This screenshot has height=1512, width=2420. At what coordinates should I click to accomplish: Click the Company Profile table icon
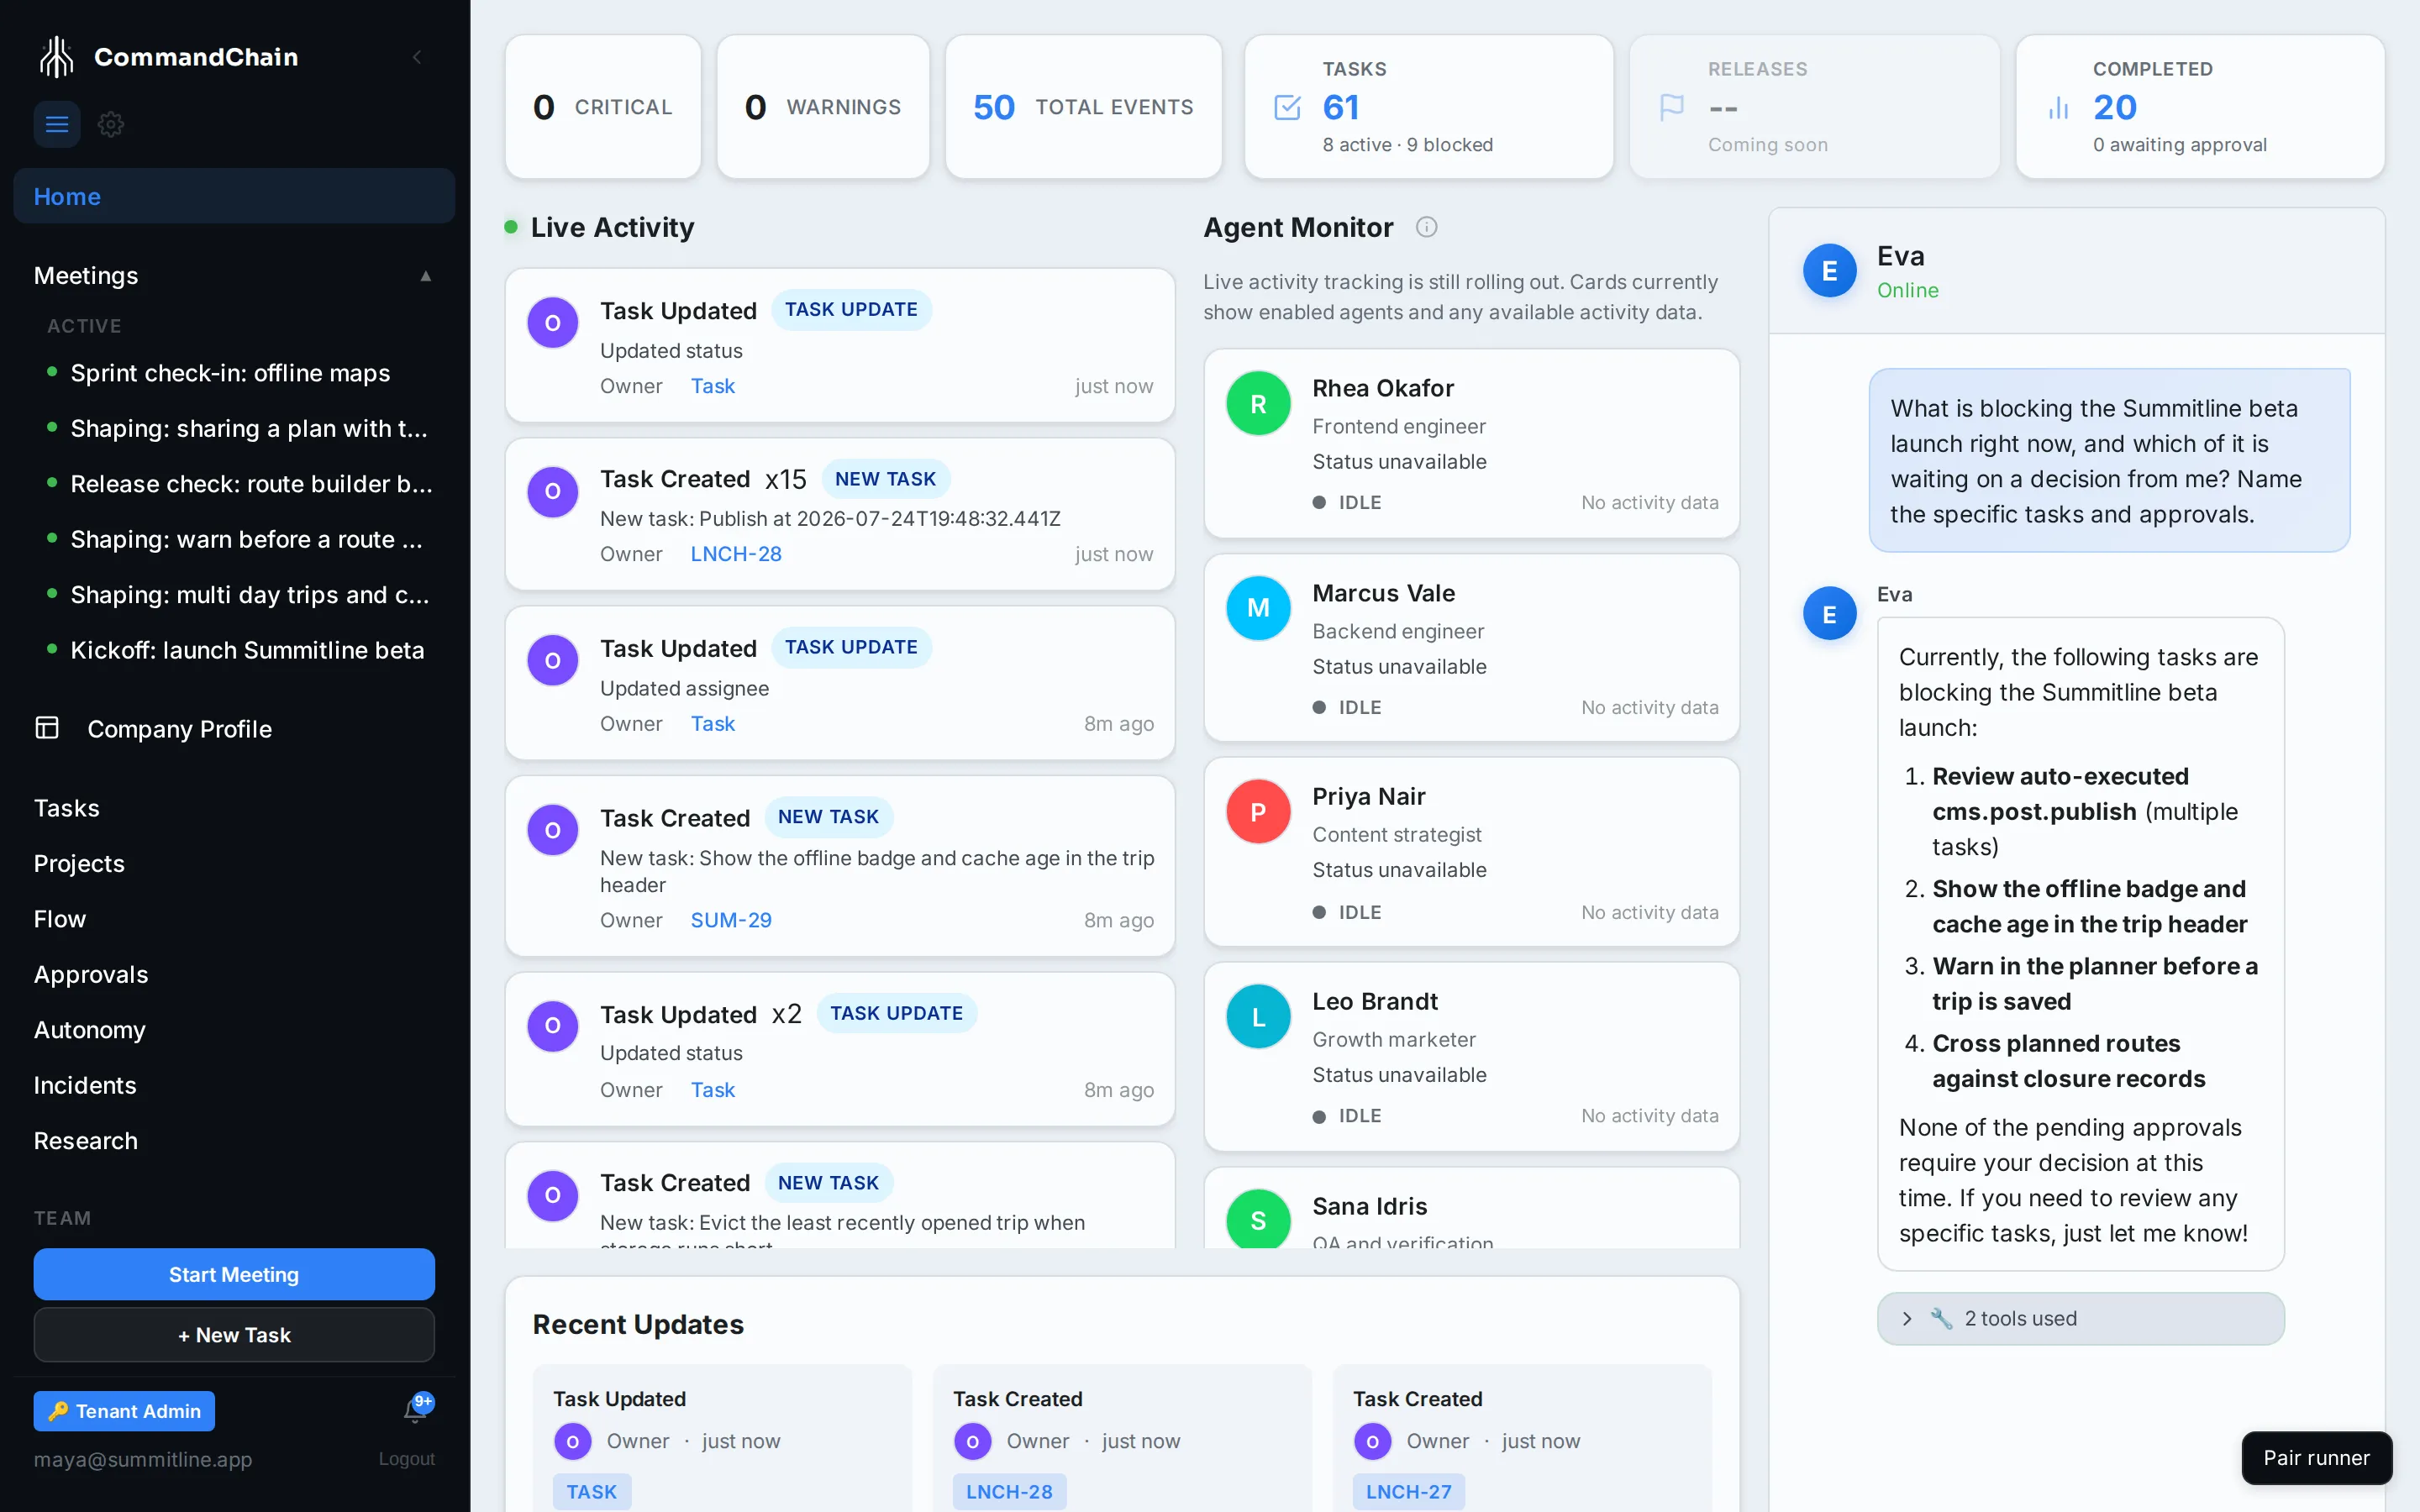point(47,728)
